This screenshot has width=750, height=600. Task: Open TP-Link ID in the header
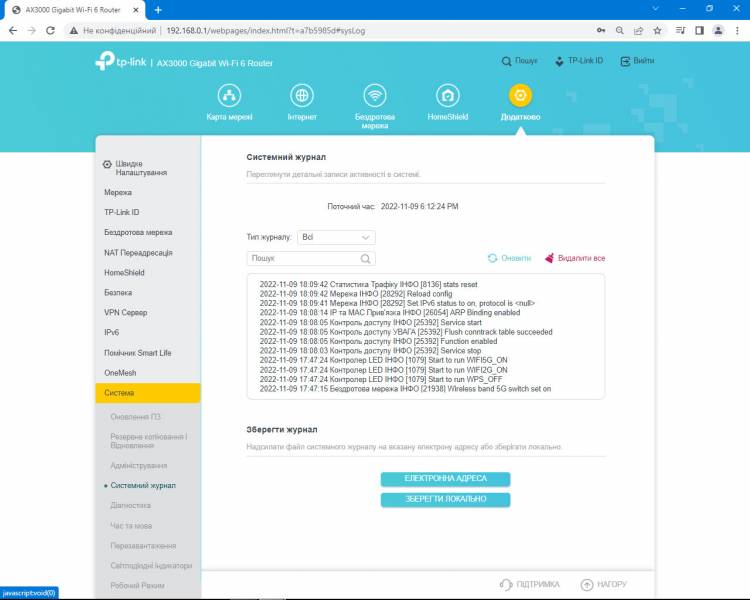pyautogui.click(x=578, y=61)
